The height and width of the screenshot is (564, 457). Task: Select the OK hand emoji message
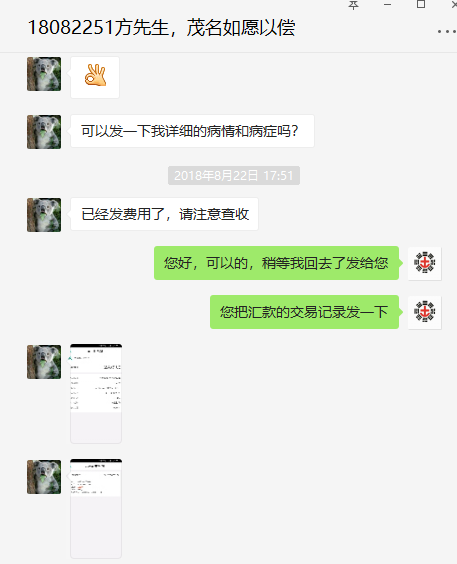coord(95,77)
